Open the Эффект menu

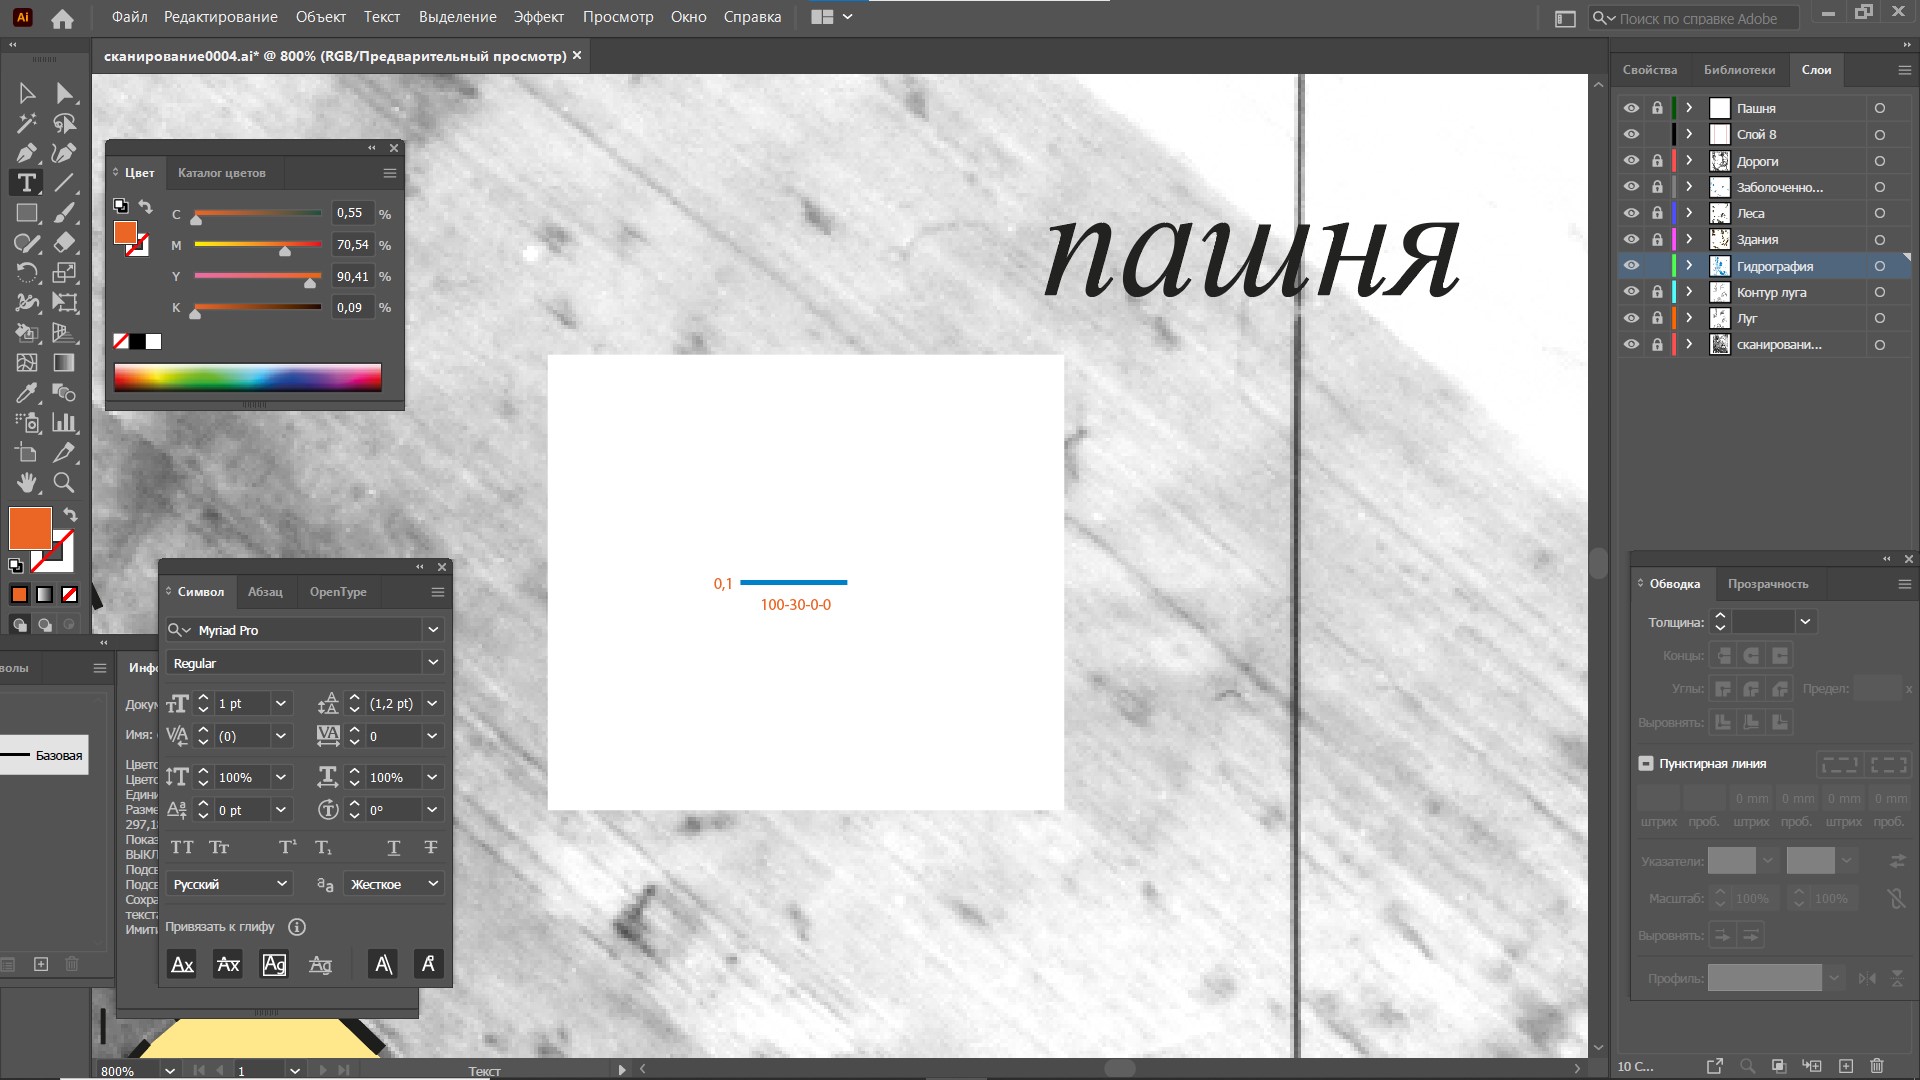pyautogui.click(x=538, y=17)
